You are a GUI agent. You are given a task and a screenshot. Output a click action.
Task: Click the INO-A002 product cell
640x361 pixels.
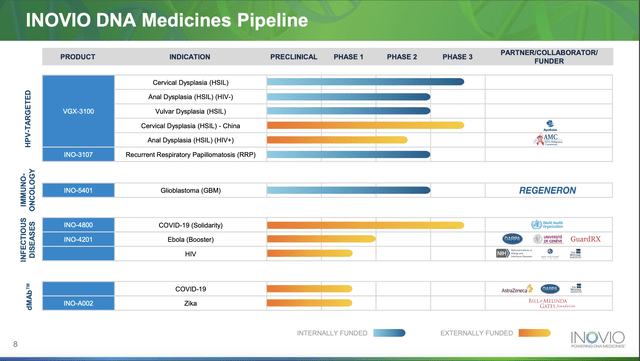78,303
